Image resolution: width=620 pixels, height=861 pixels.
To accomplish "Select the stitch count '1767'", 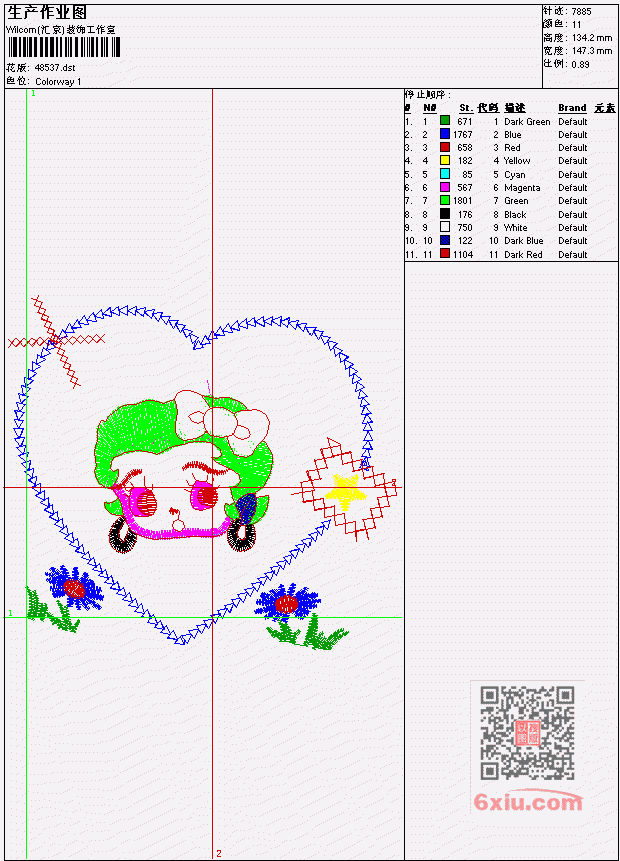I will (x=462, y=135).
